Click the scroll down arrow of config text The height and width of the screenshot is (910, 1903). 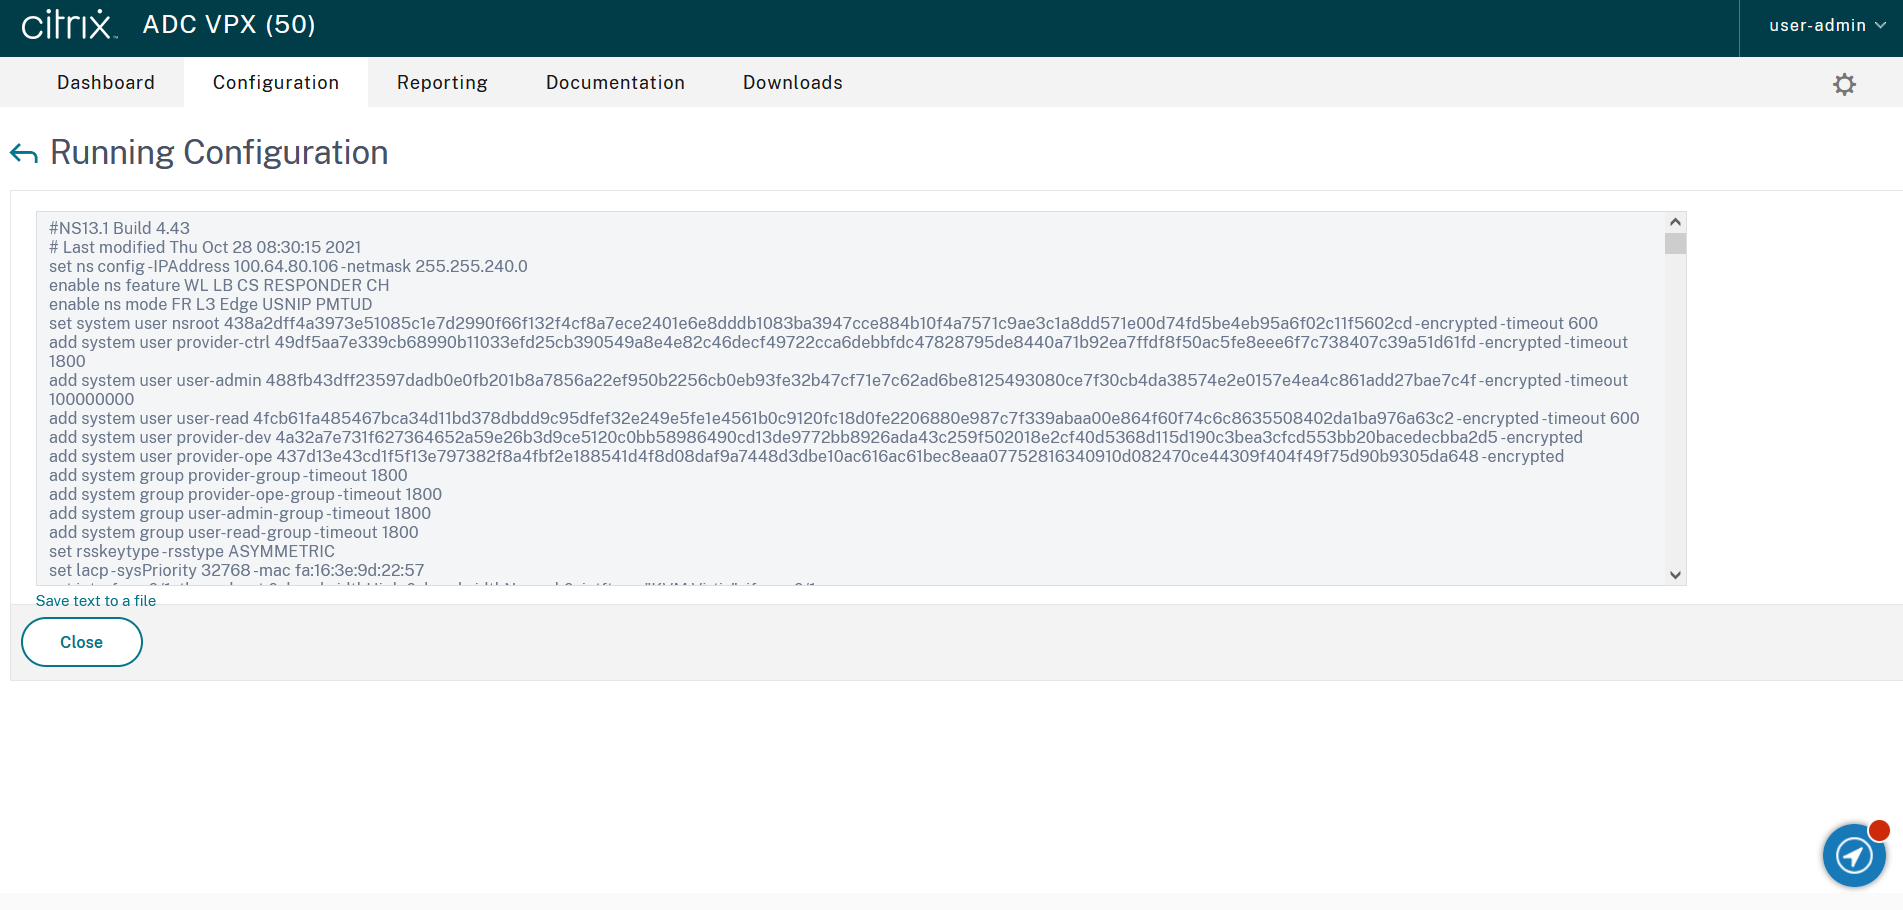pyautogui.click(x=1676, y=575)
